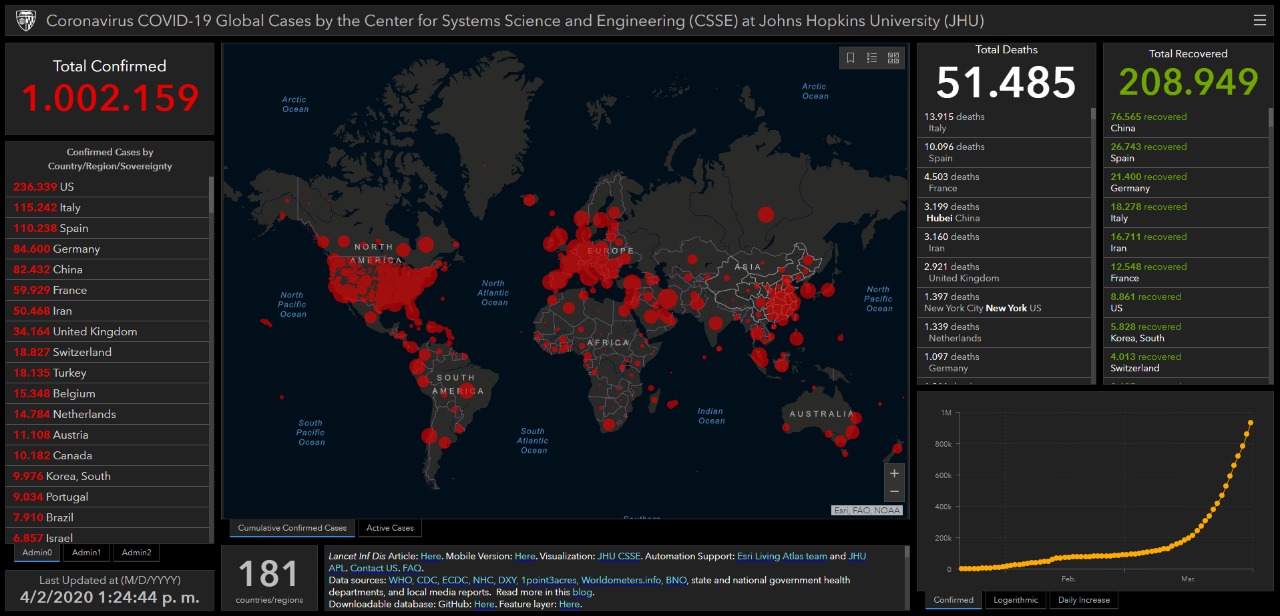This screenshot has height=616, width=1280.
Task: Open the JHU CSSE visualization link
Action: (620, 556)
